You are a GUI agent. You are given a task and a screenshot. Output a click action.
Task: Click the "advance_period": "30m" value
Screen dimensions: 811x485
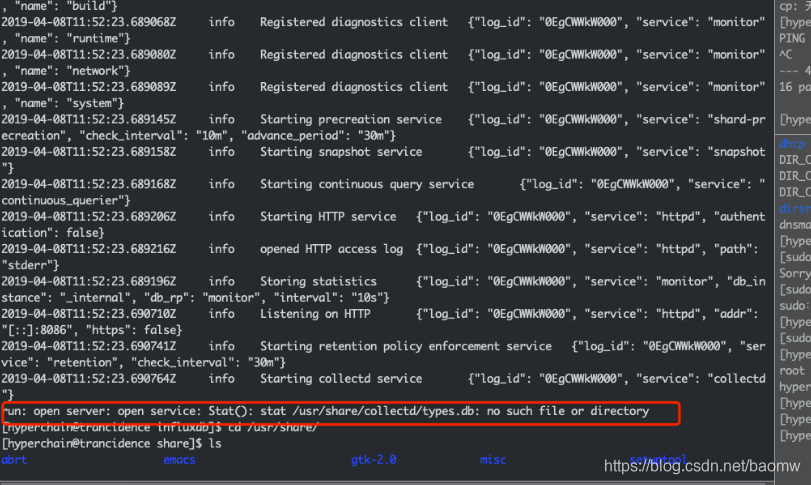pyautogui.click(x=318, y=135)
